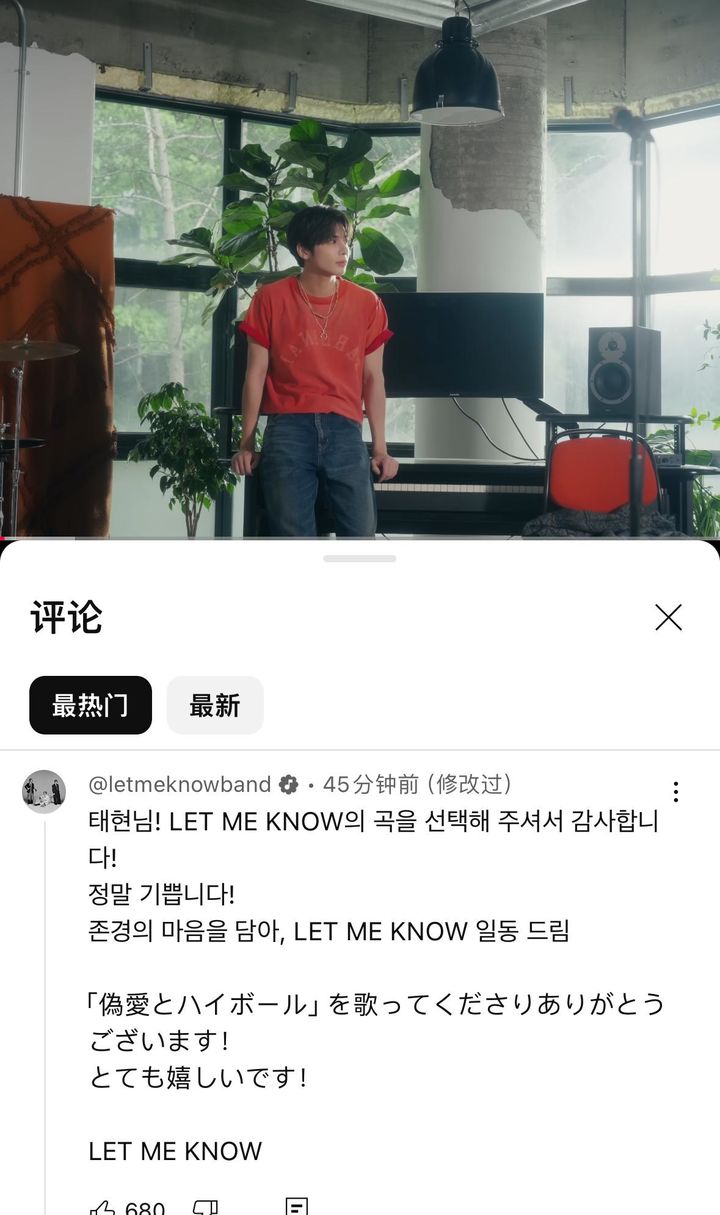Like the letmeknowband comment with thumbs-up
This screenshot has width=720, height=1215.
pos(102,1207)
